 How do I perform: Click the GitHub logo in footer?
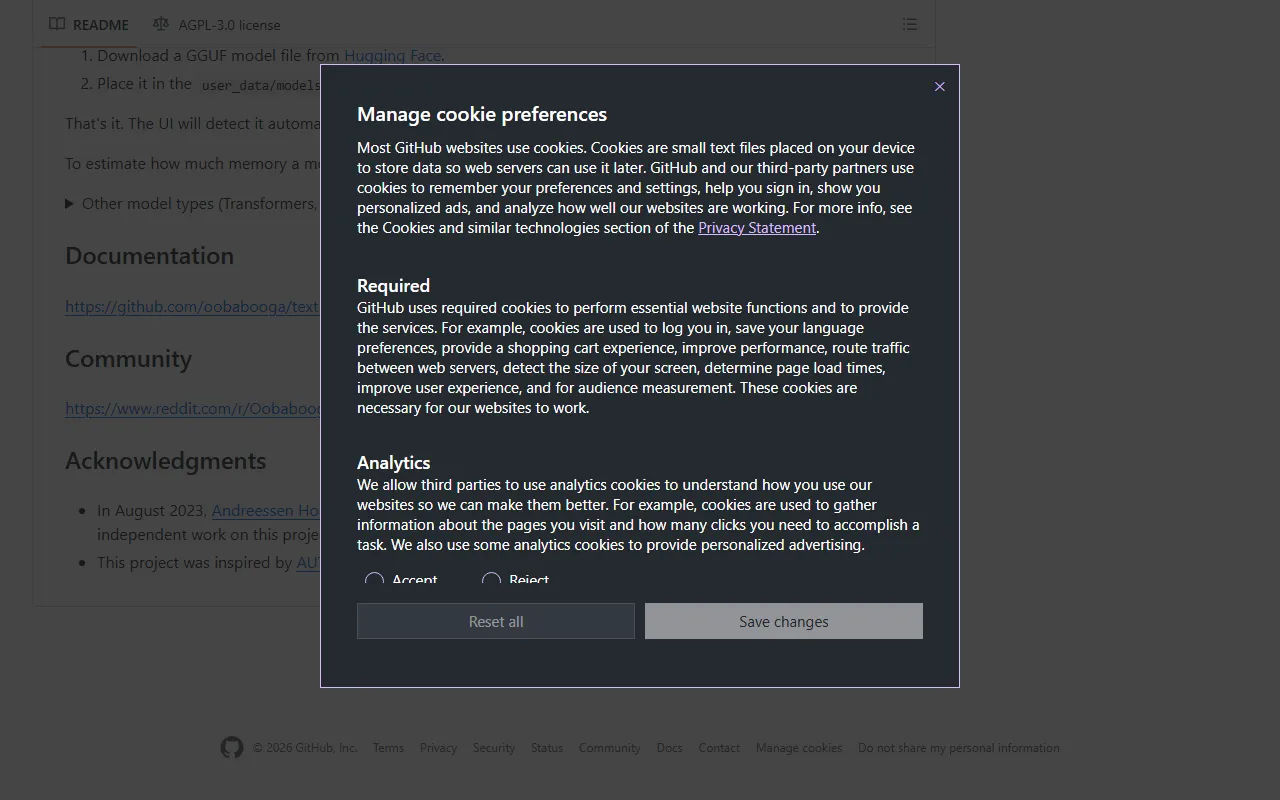tap(232, 748)
